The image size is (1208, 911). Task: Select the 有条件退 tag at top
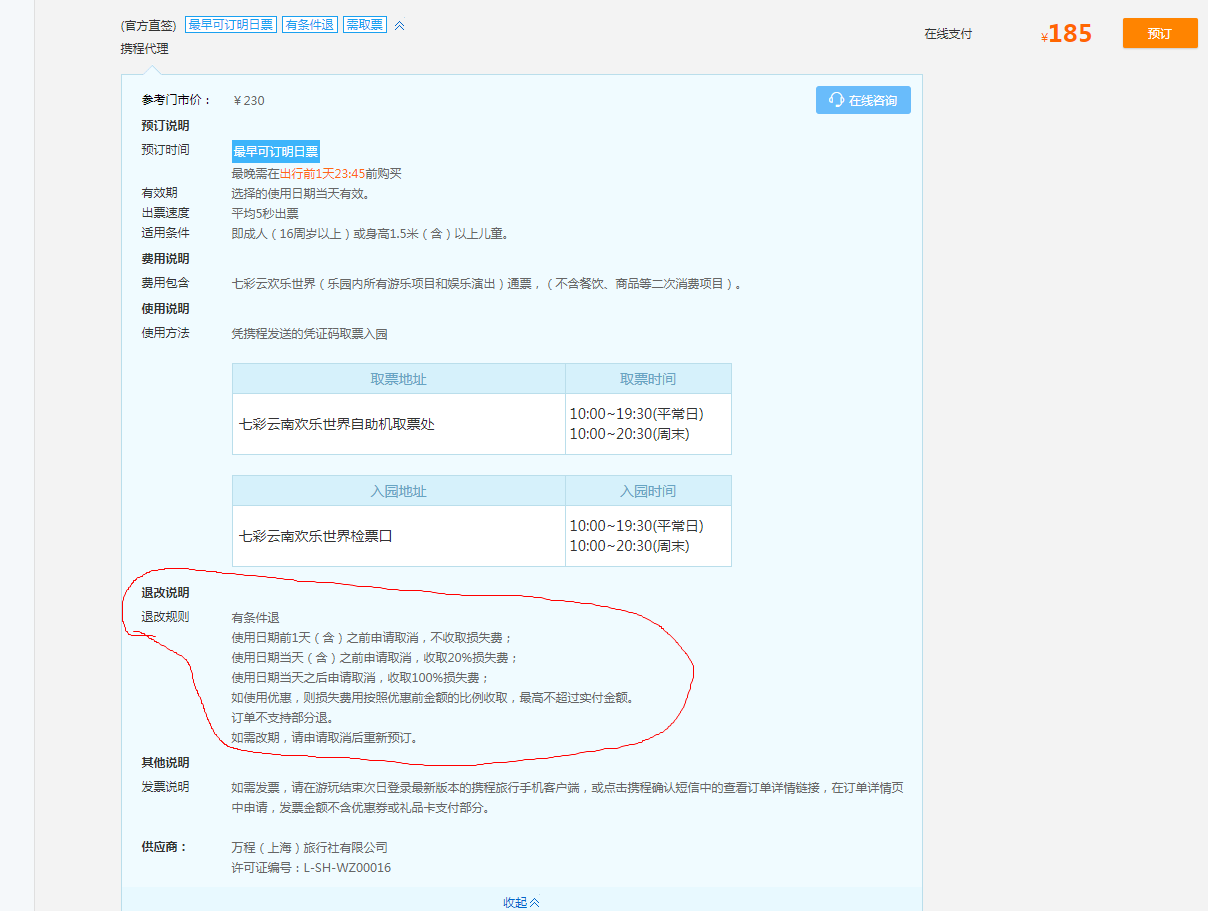click(x=309, y=25)
